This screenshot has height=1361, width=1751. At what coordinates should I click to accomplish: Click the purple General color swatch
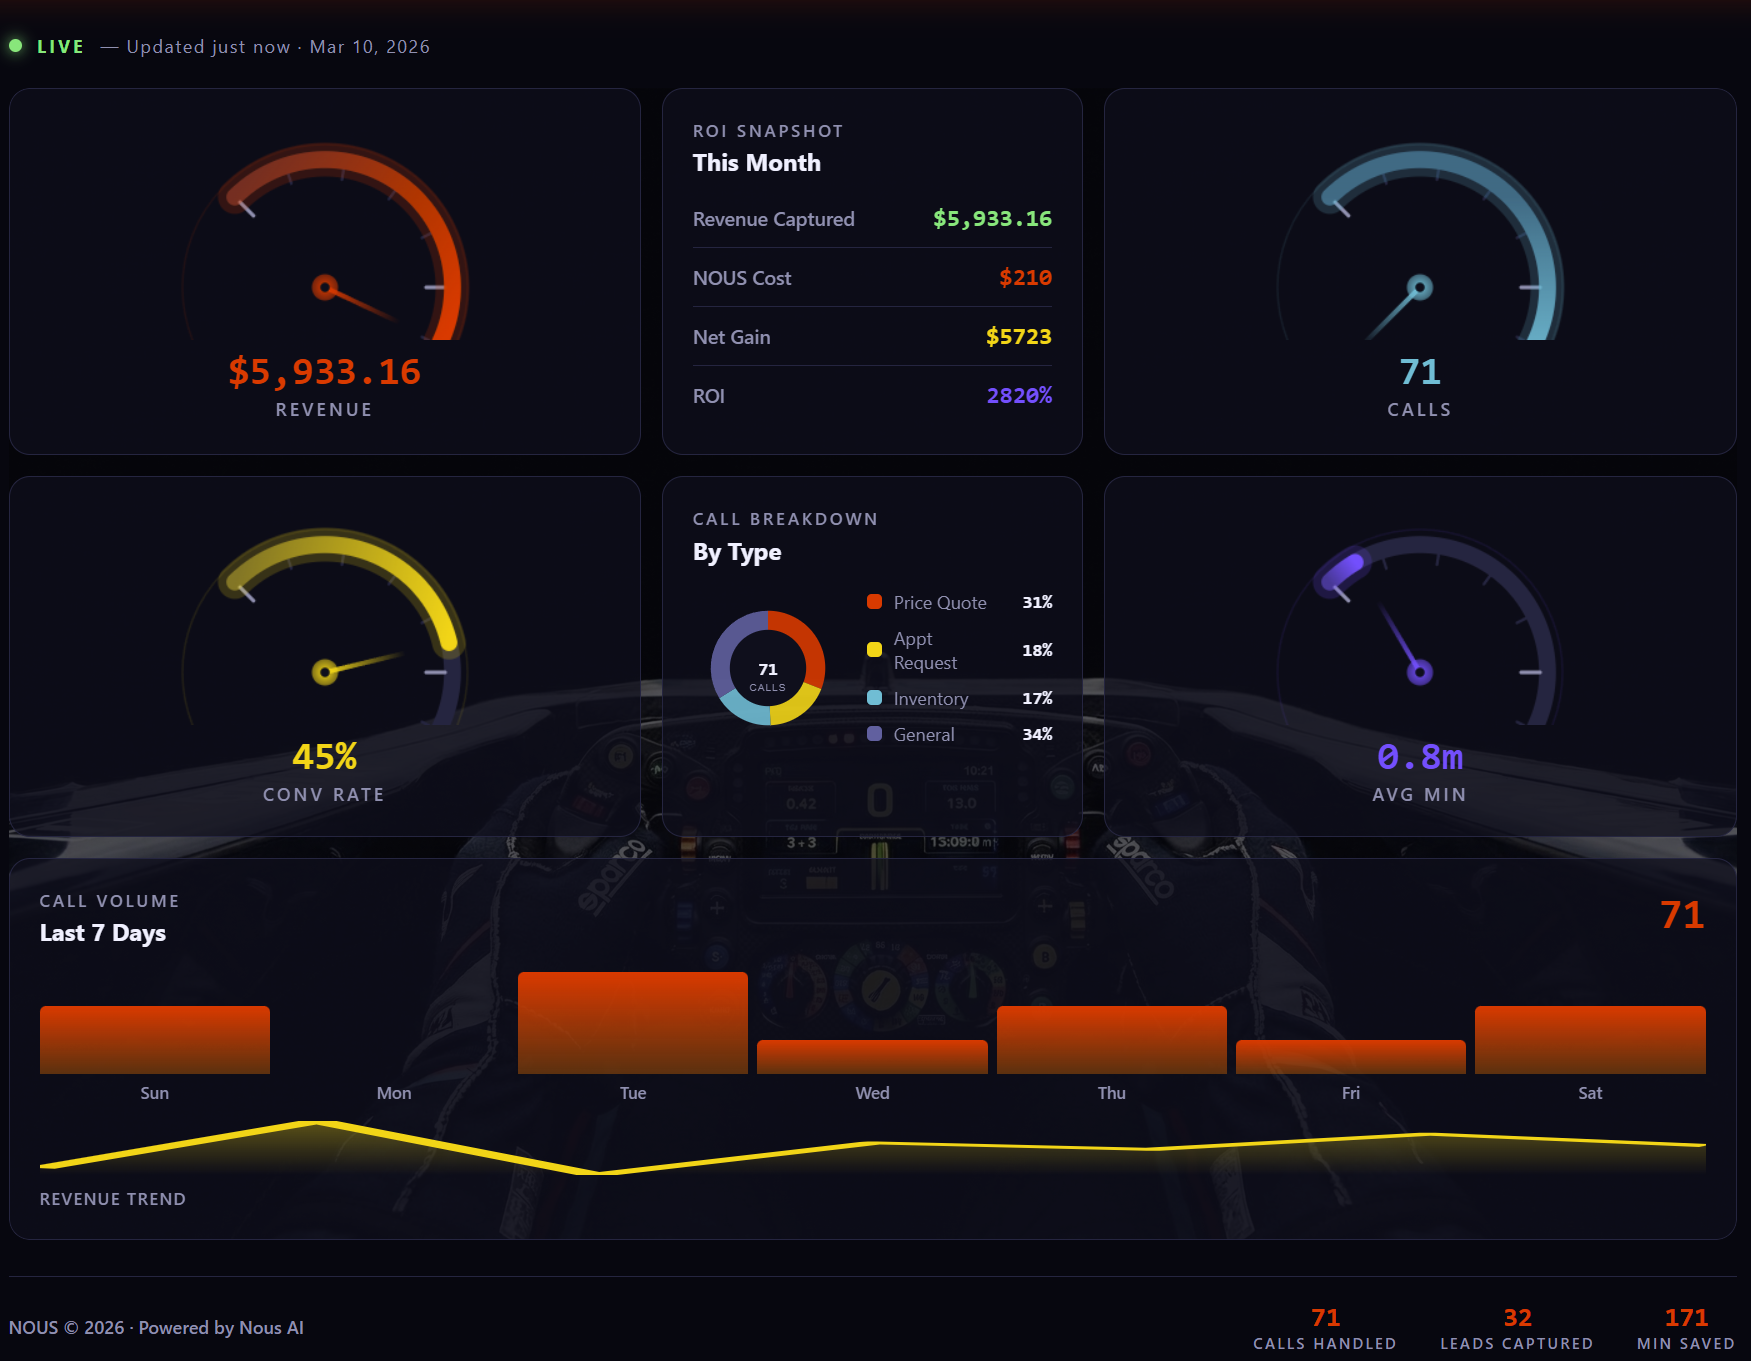(x=874, y=733)
